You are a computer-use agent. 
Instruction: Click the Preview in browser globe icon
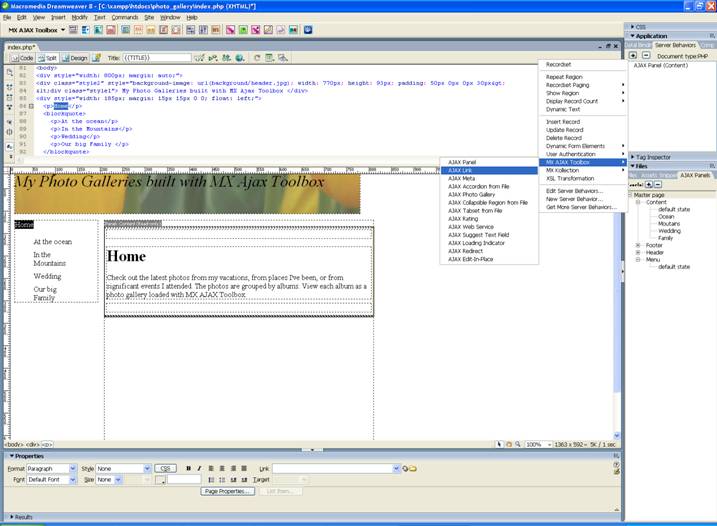click(x=240, y=58)
